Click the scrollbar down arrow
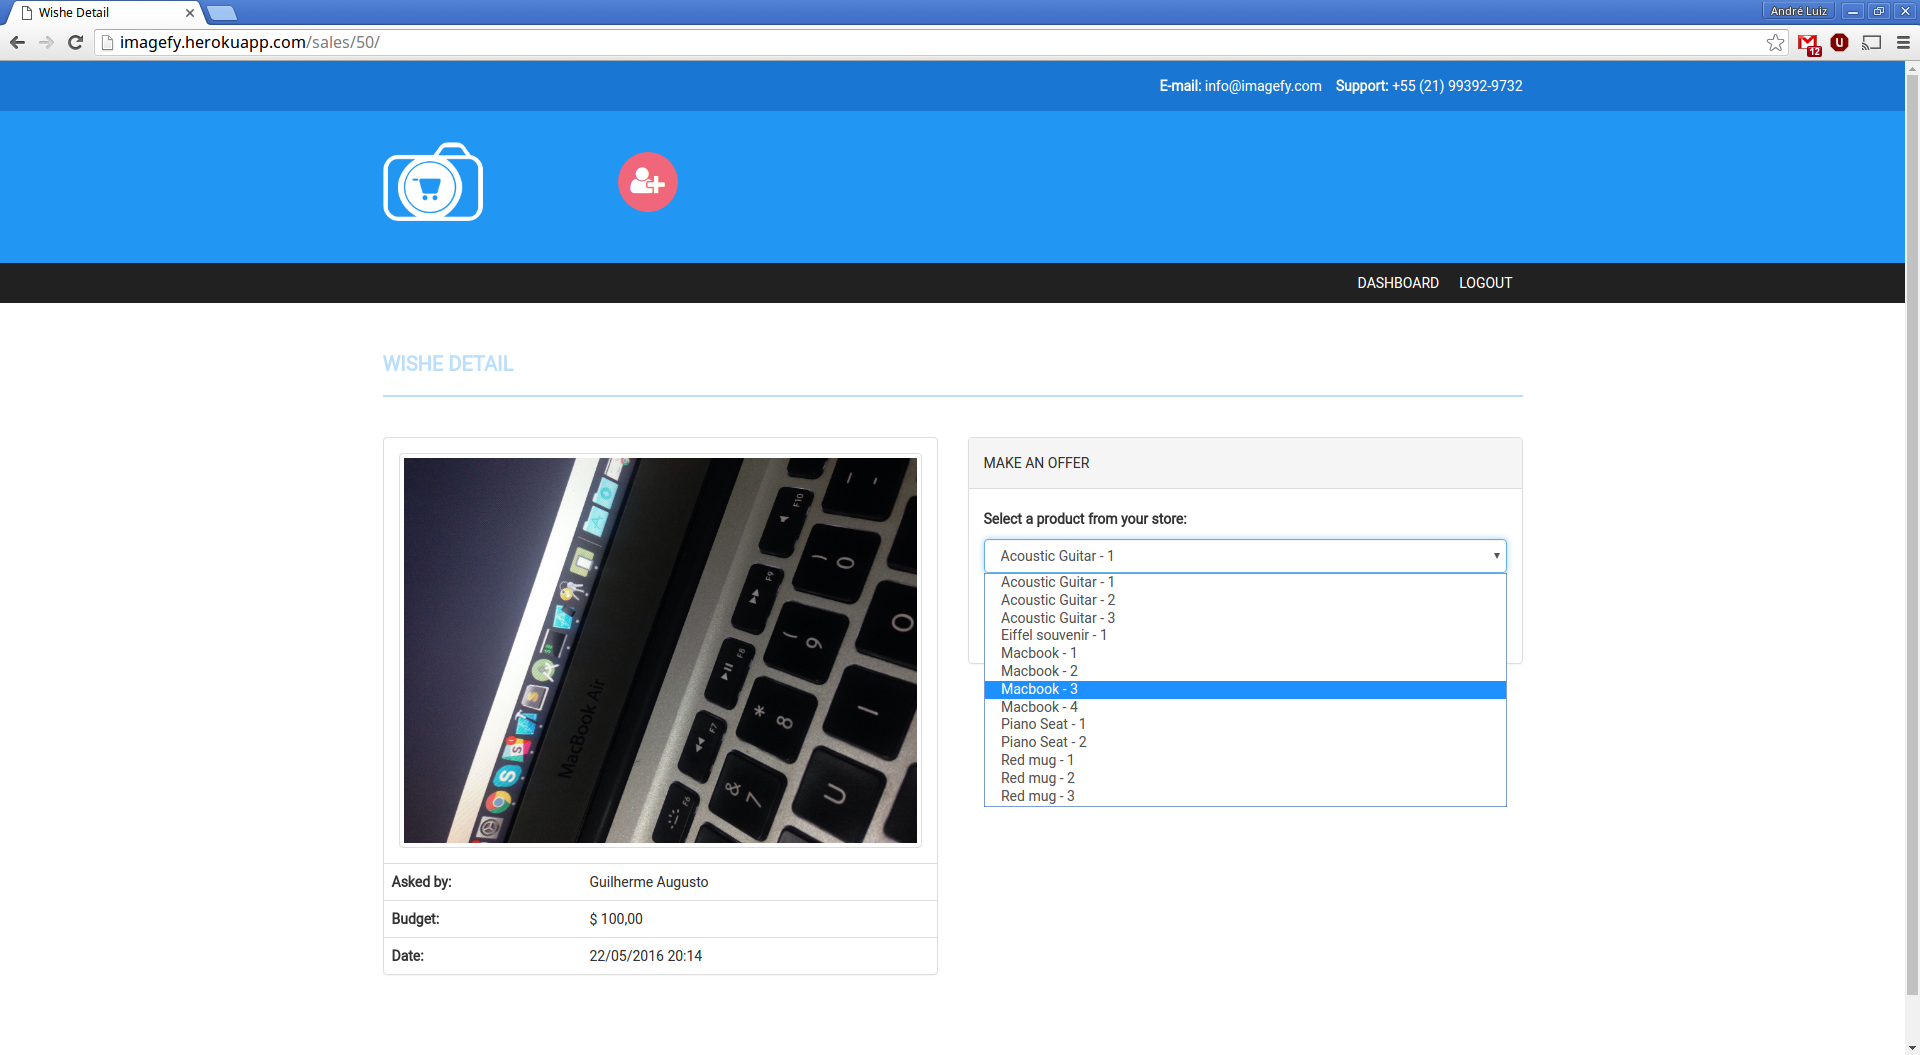Image resolution: width=1920 pixels, height=1055 pixels. (x=1912, y=1047)
